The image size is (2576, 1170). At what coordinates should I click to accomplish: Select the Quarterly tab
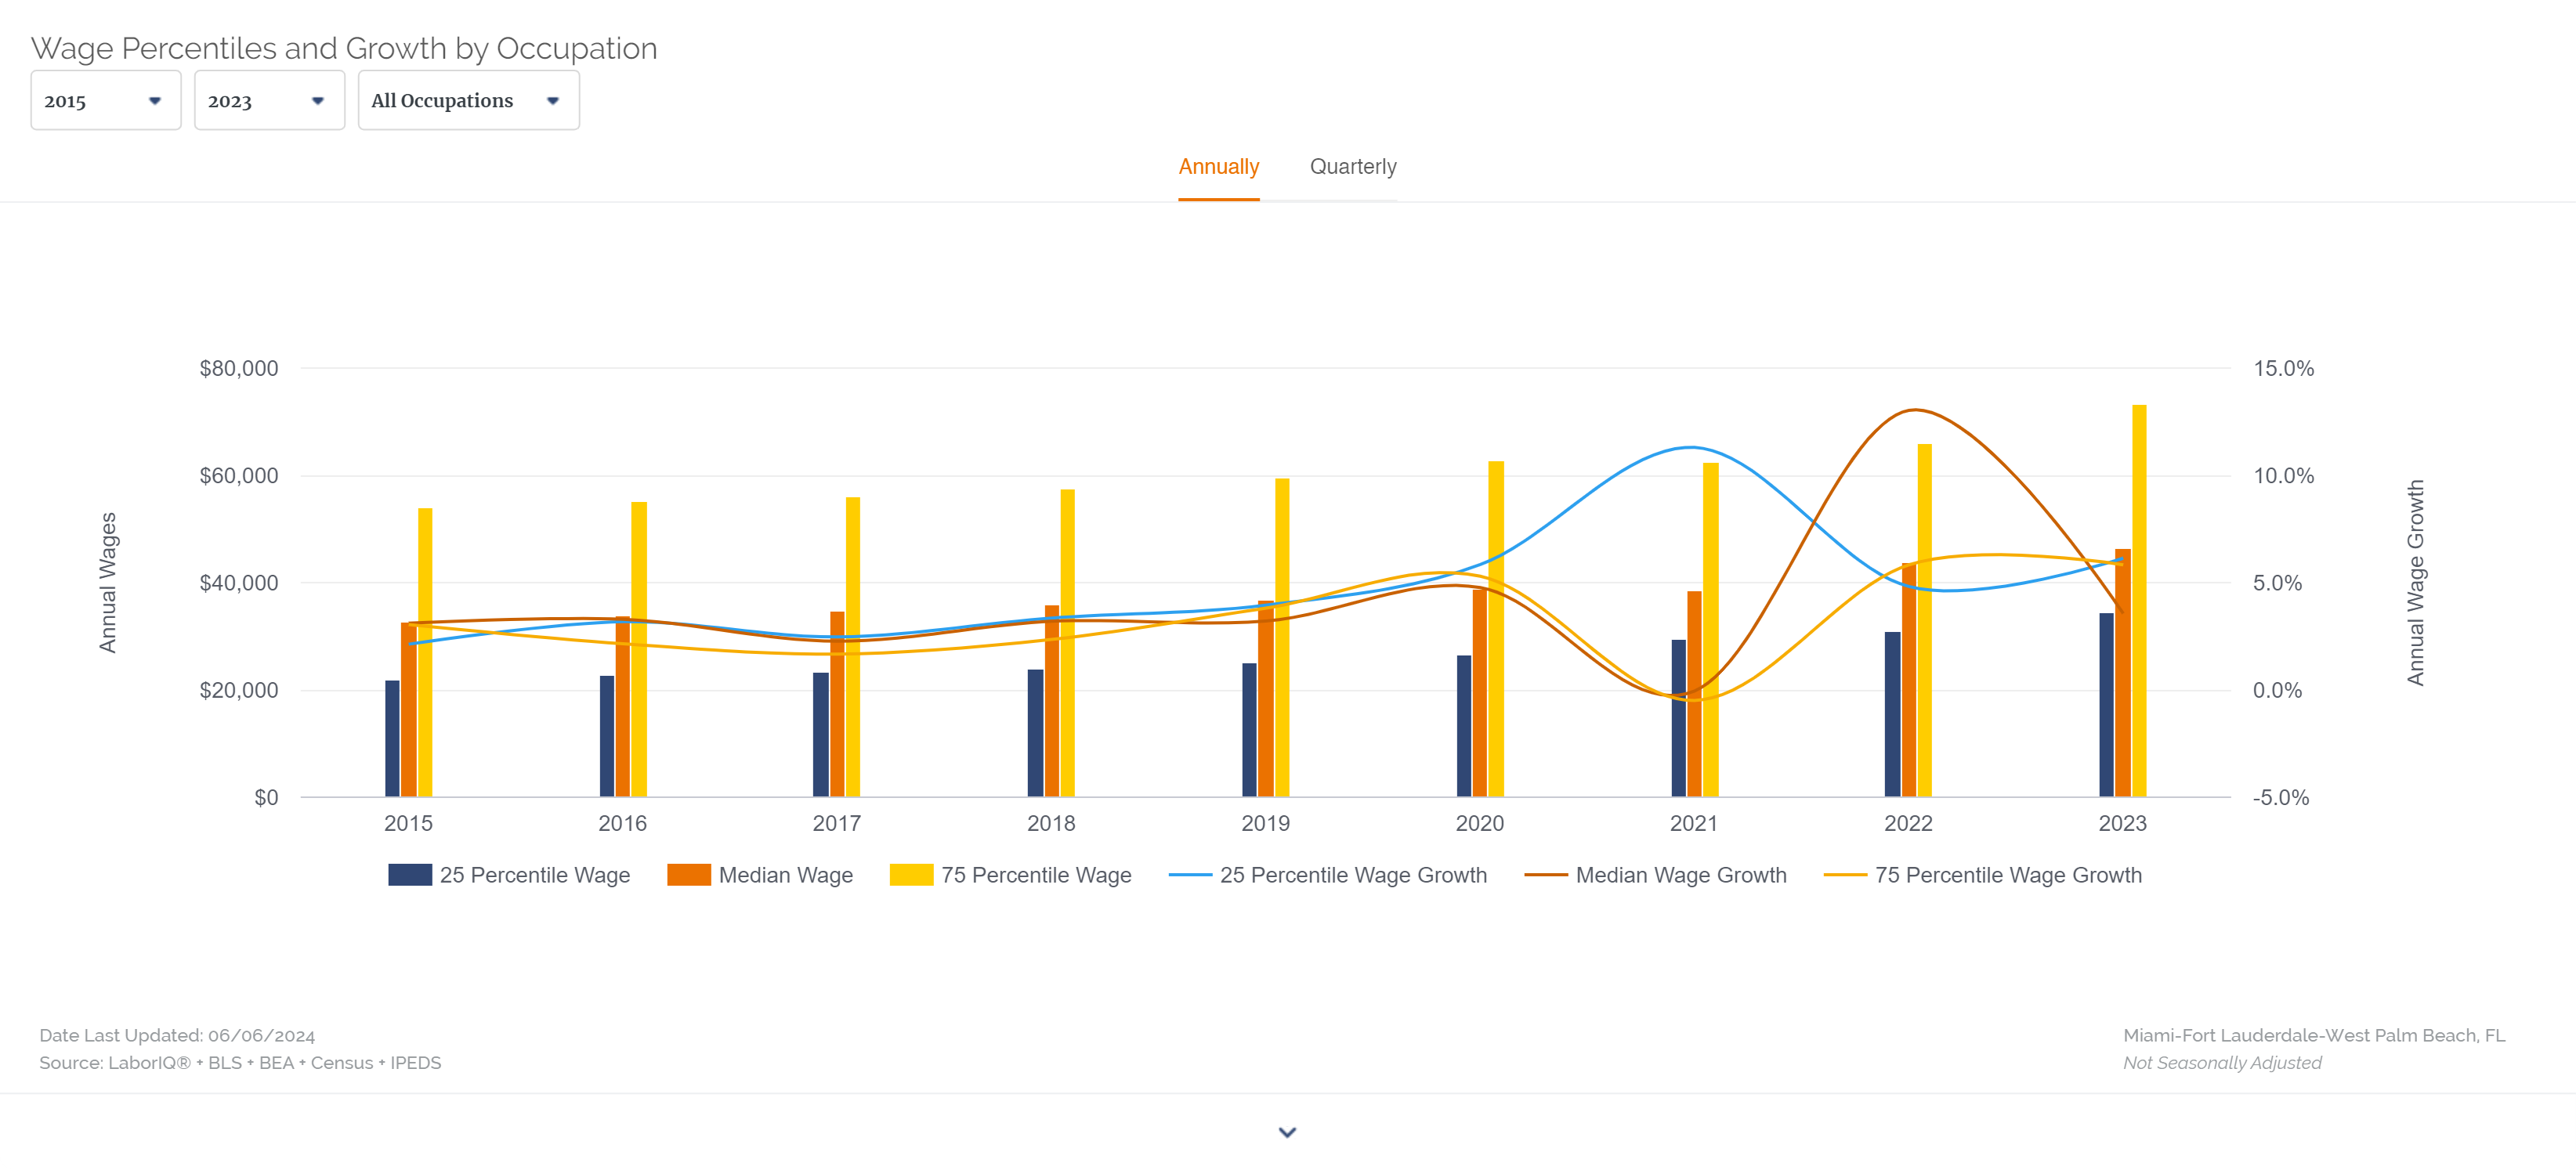pyautogui.click(x=1354, y=166)
